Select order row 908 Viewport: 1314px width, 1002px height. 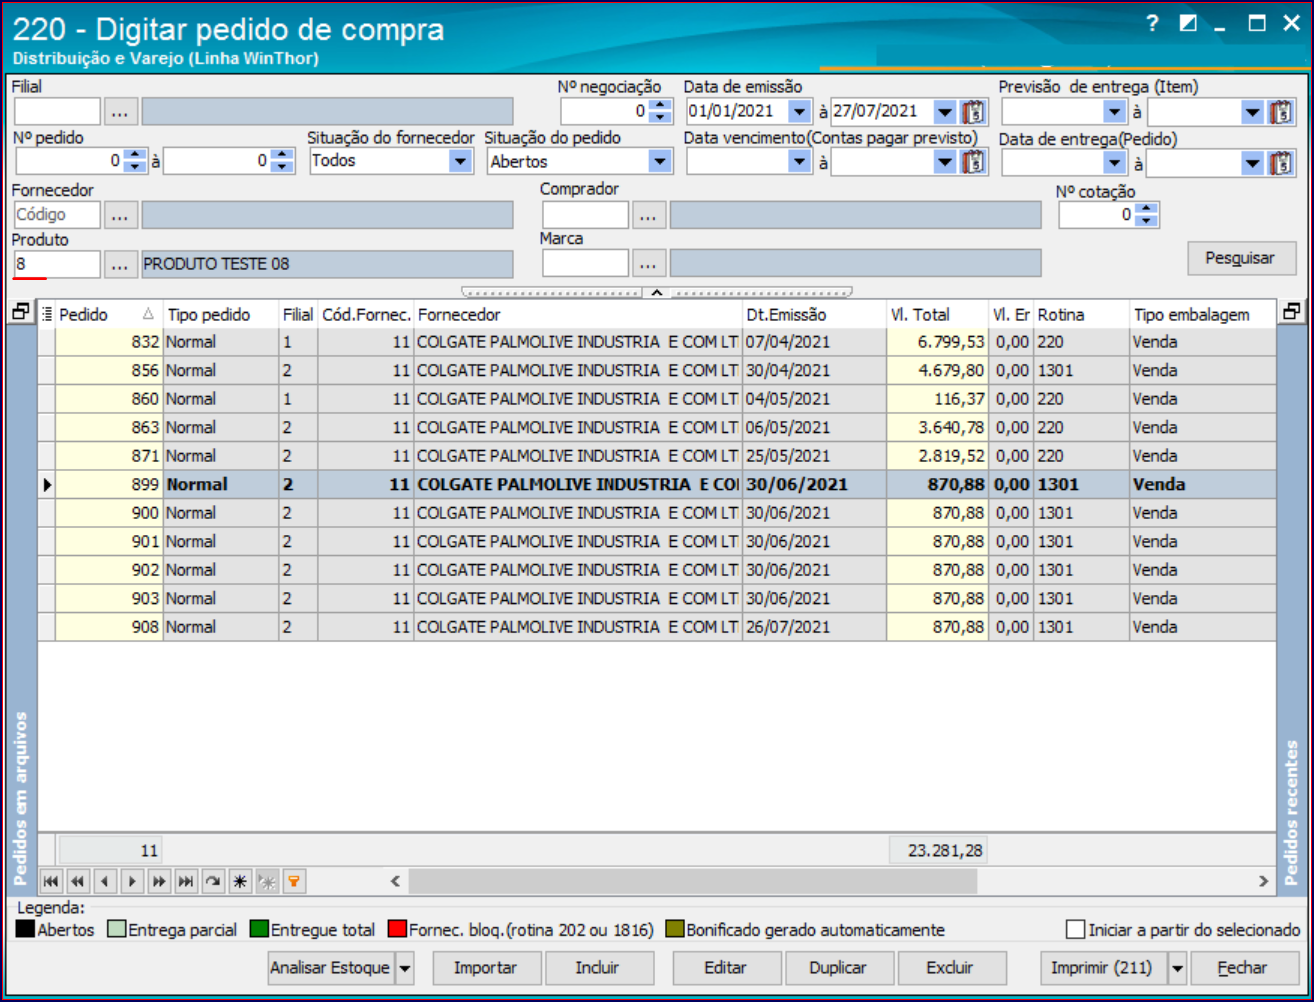(657, 627)
